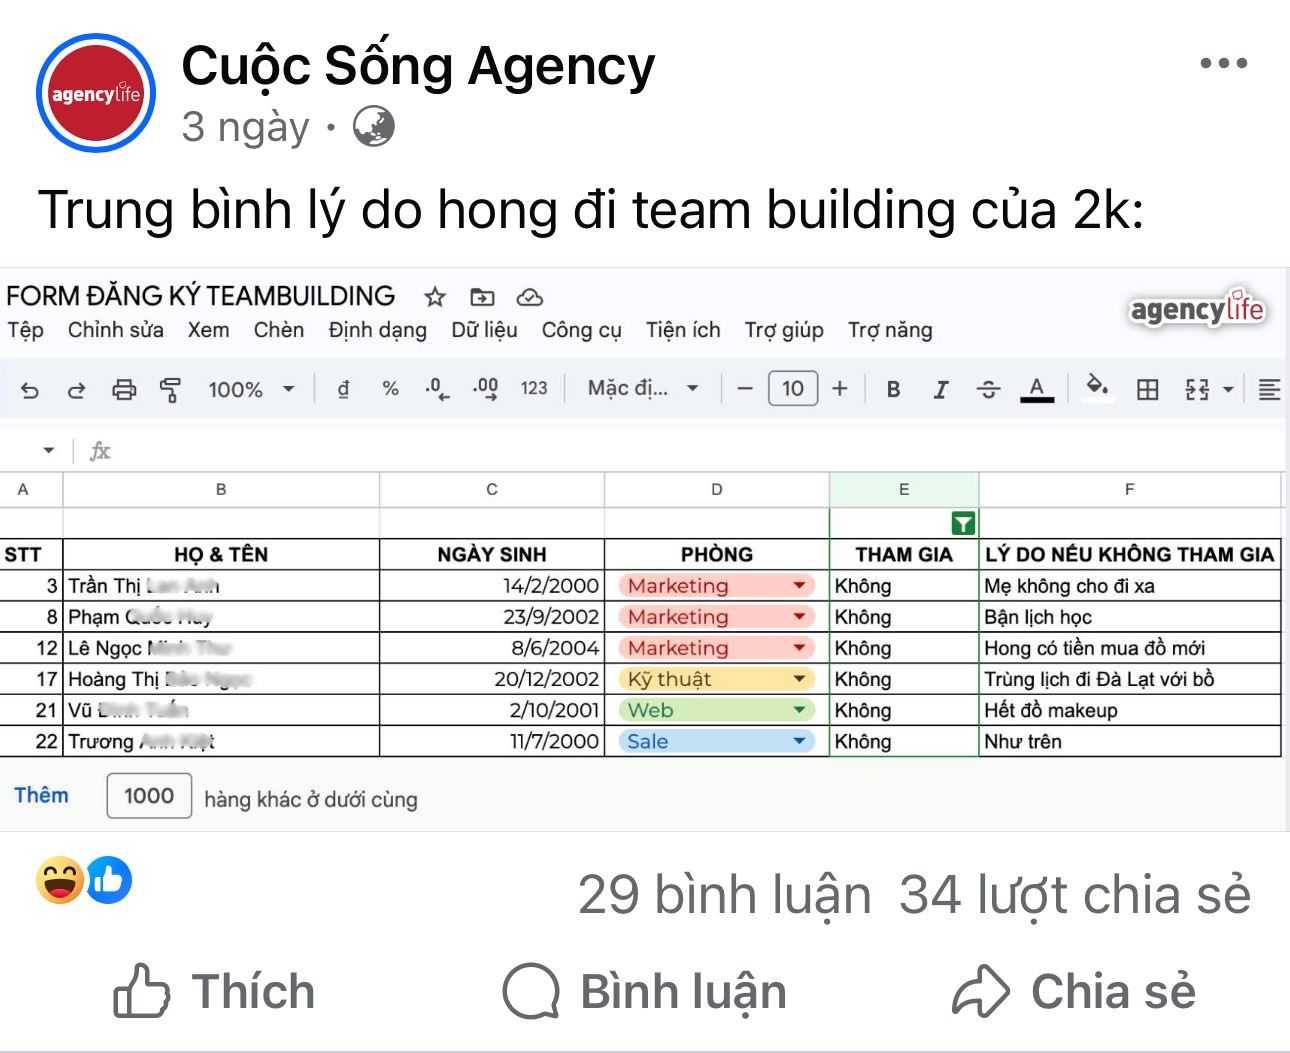Star the FORM ĐĂNG KÝ TEAMBUILDING document
Screen dimensions: 1290x1053
(x=434, y=297)
